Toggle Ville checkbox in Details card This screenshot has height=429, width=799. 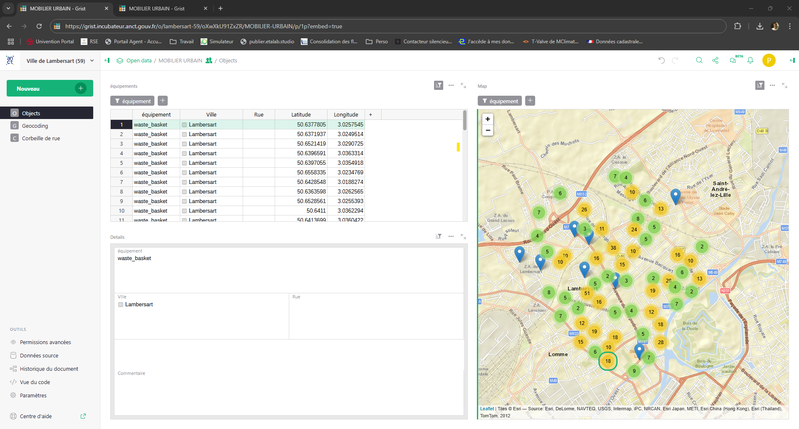coord(121,304)
